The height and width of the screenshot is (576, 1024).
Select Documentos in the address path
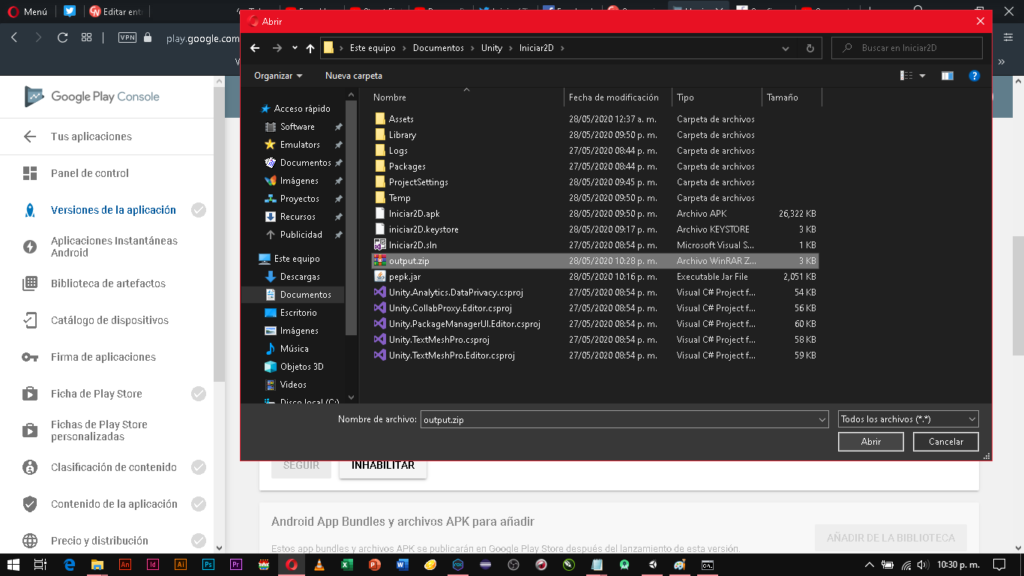(x=438, y=48)
